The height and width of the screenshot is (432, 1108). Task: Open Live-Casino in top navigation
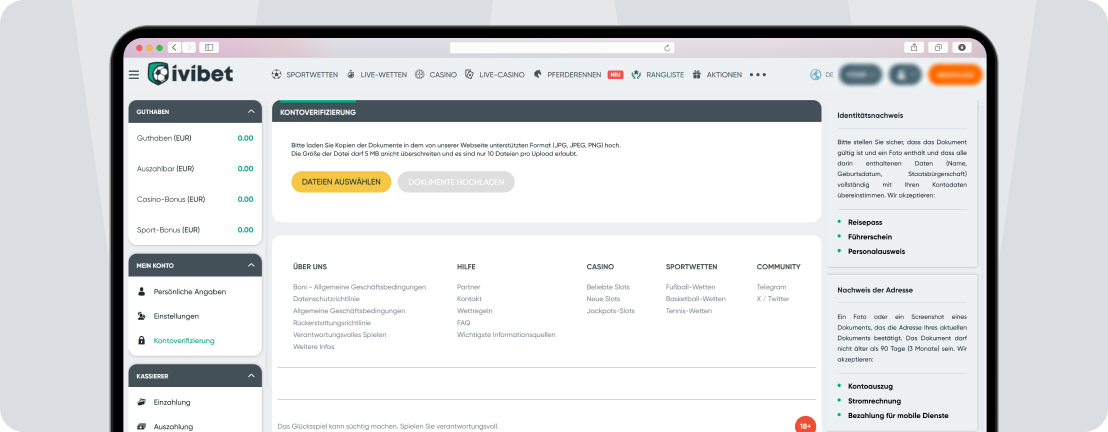coord(502,74)
